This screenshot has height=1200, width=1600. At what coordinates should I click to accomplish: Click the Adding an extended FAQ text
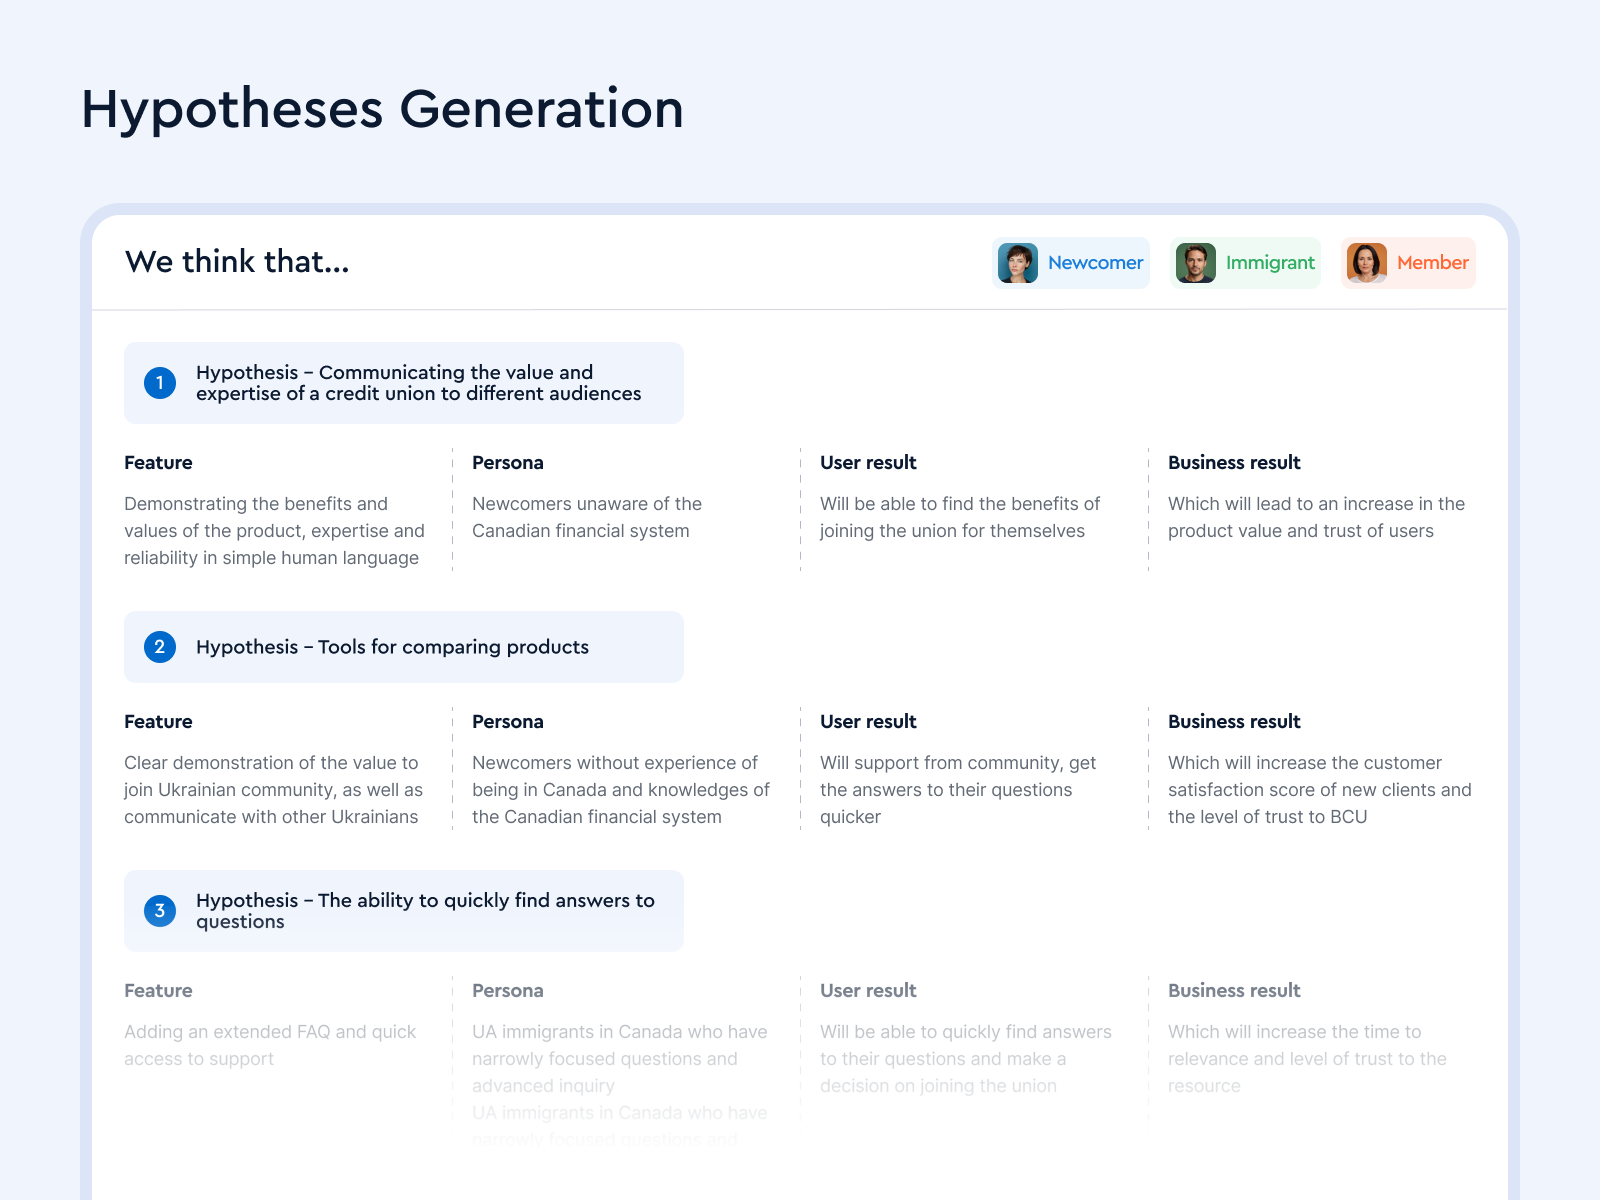click(270, 1045)
